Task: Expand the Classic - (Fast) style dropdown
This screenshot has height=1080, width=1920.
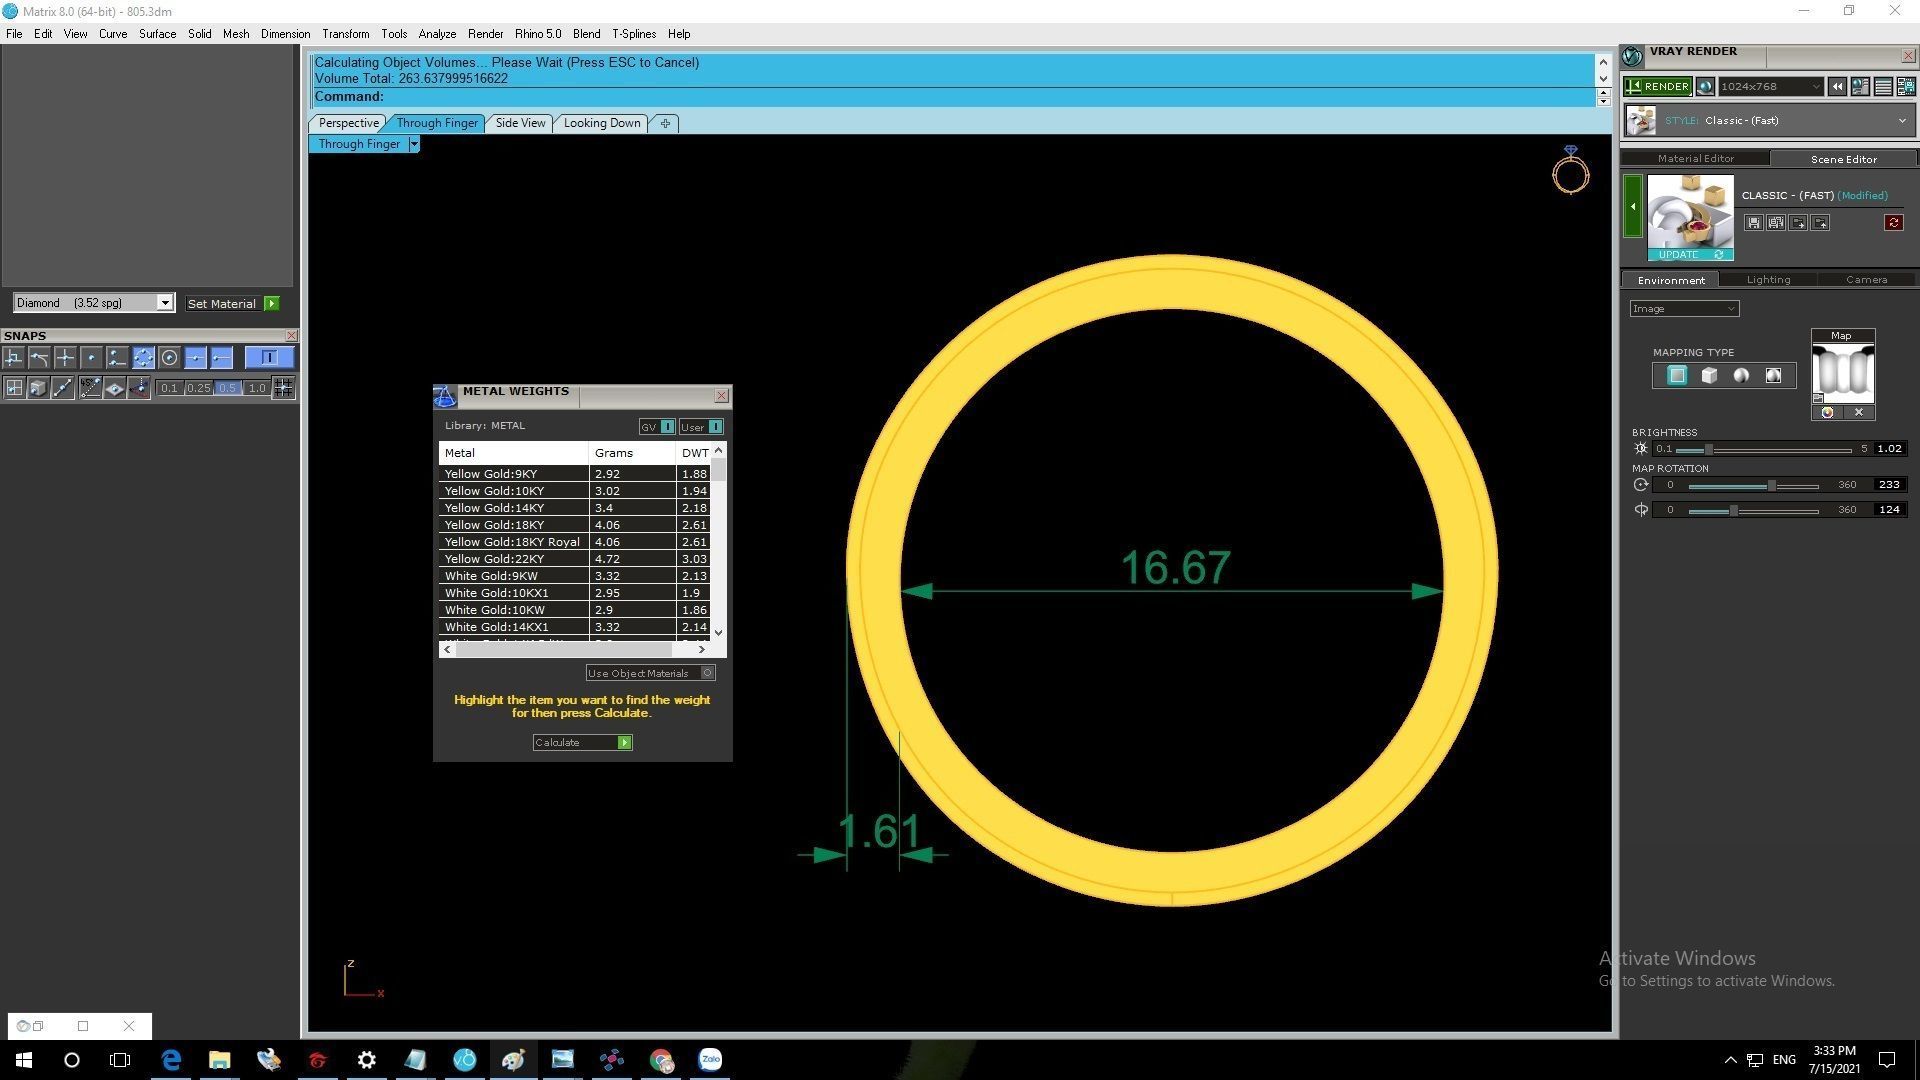Action: pyautogui.click(x=1901, y=121)
